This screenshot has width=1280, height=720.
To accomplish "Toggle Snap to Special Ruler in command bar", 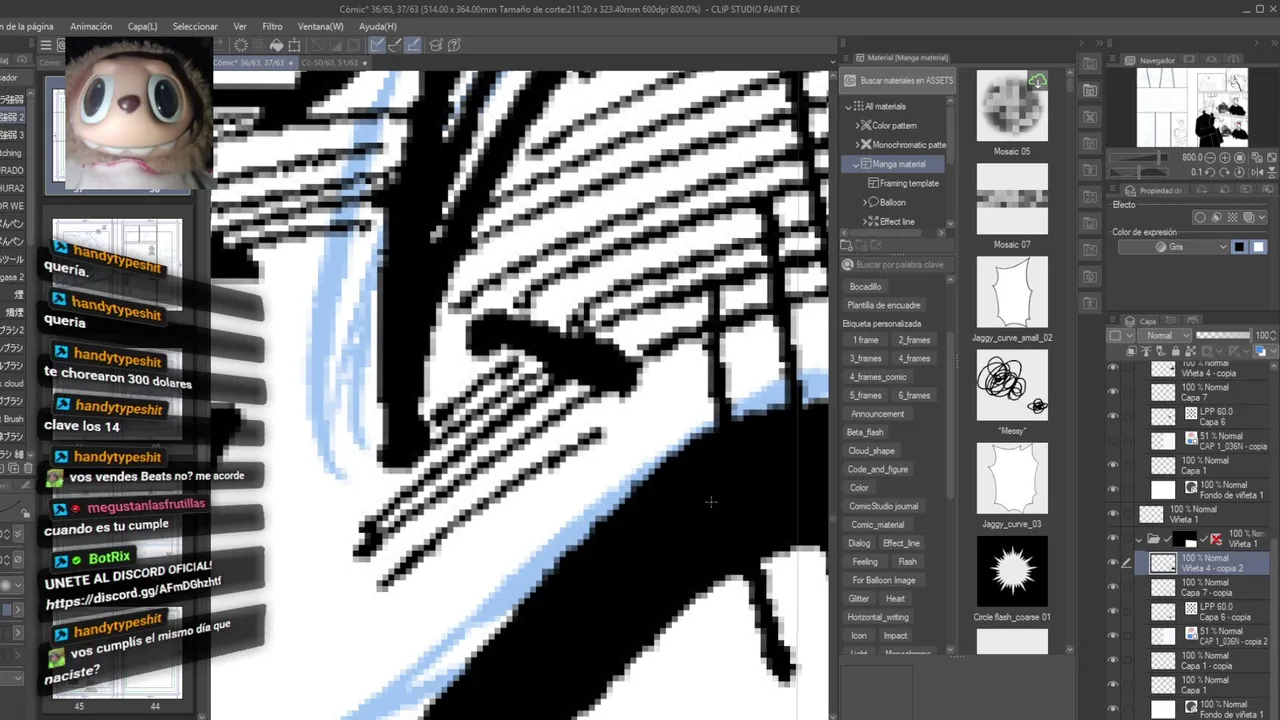I will tap(395, 45).
